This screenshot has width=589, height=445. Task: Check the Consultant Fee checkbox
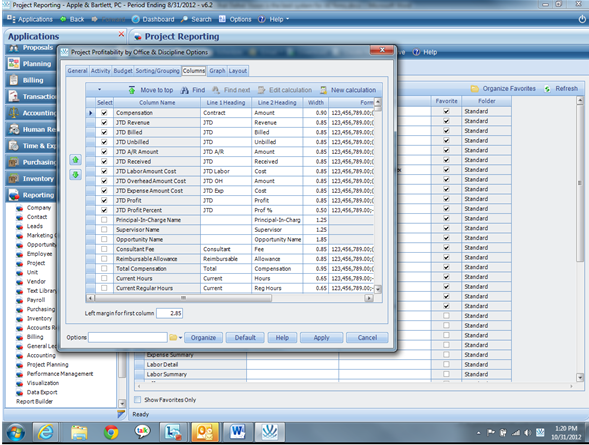[104, 249]
